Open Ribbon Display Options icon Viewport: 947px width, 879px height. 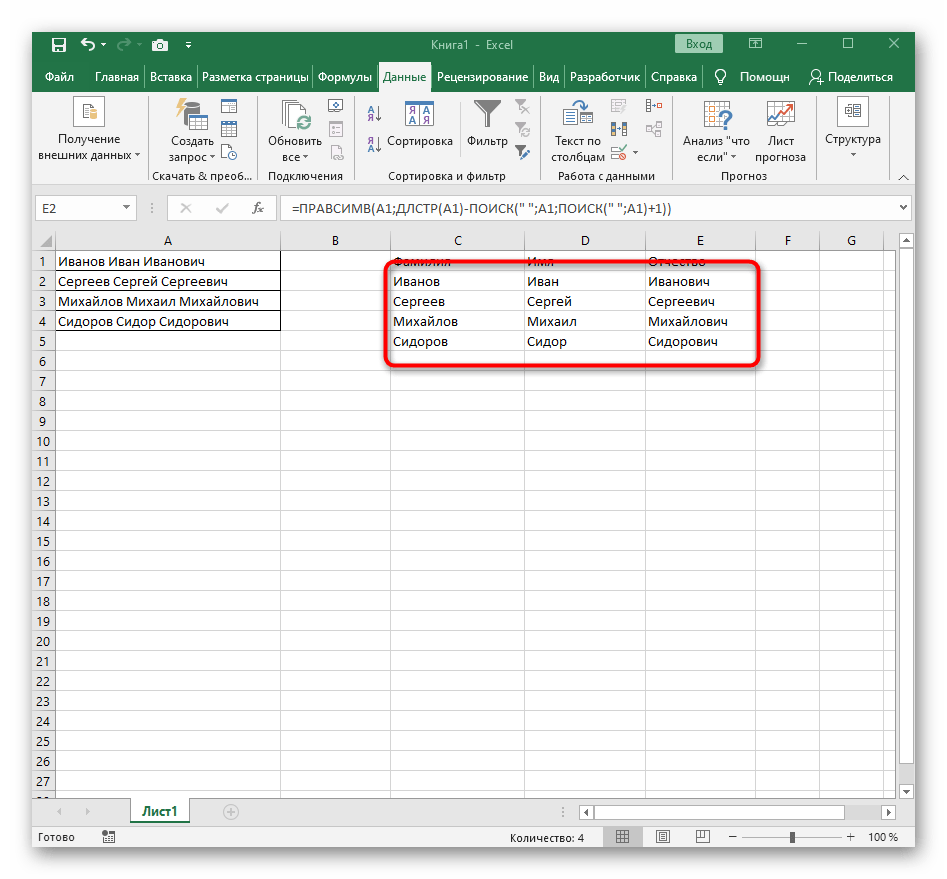(756, 43)
